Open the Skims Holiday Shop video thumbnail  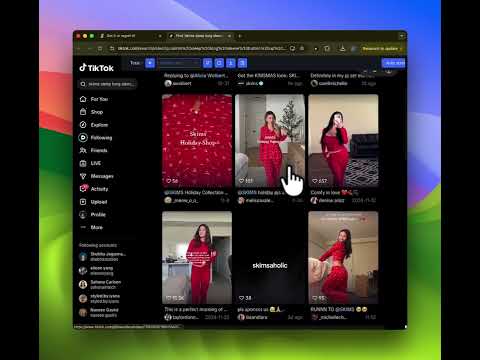point(197,141)
